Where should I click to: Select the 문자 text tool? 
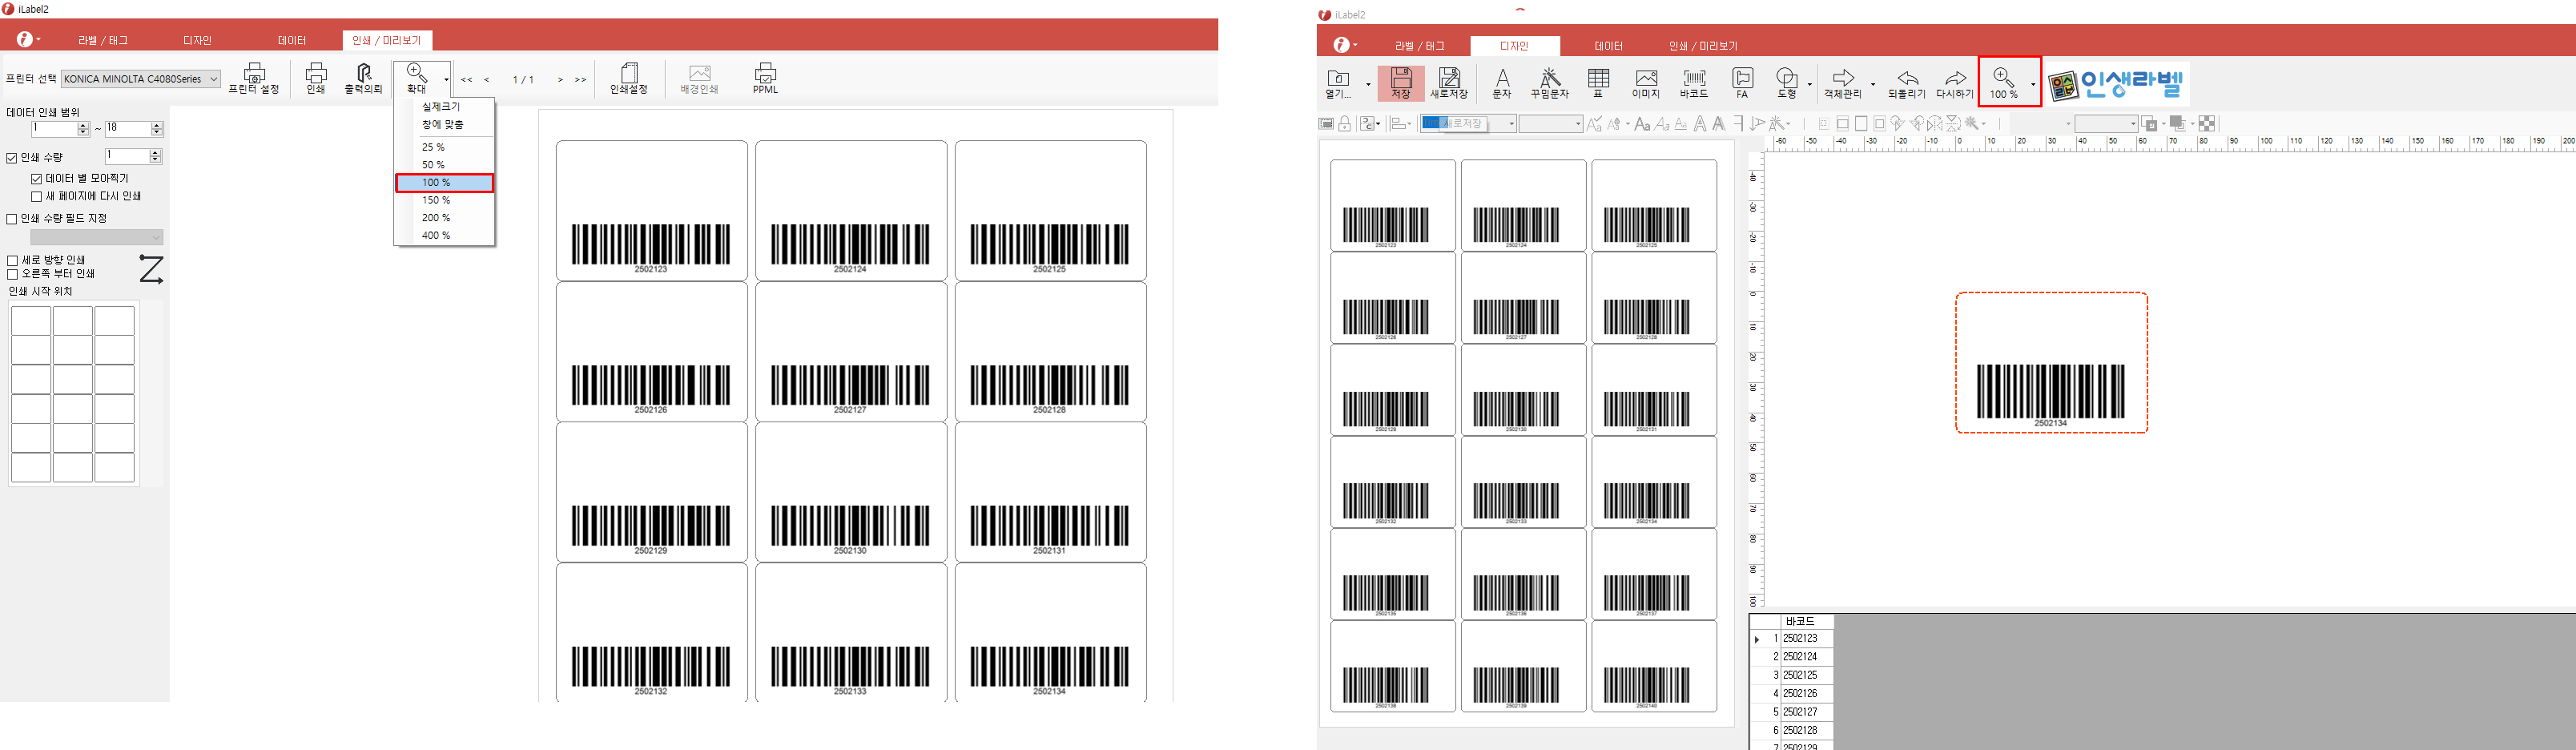tap(1501, 84)
